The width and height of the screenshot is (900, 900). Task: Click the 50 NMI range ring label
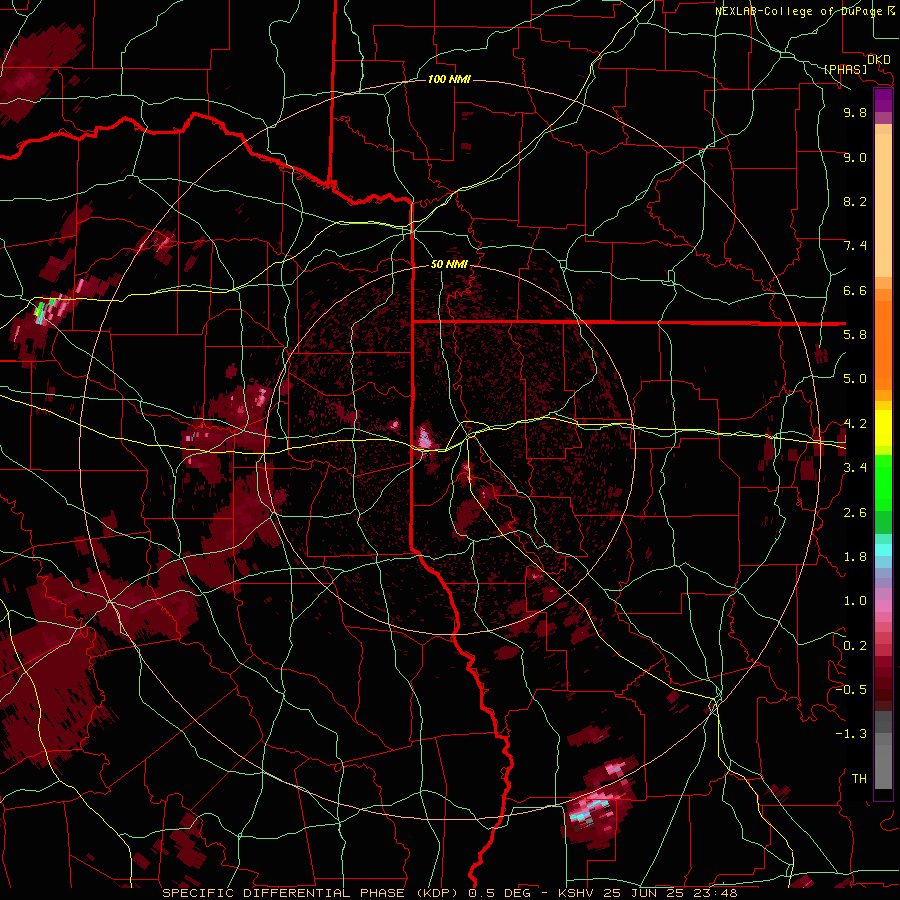[x=449, y=264]
